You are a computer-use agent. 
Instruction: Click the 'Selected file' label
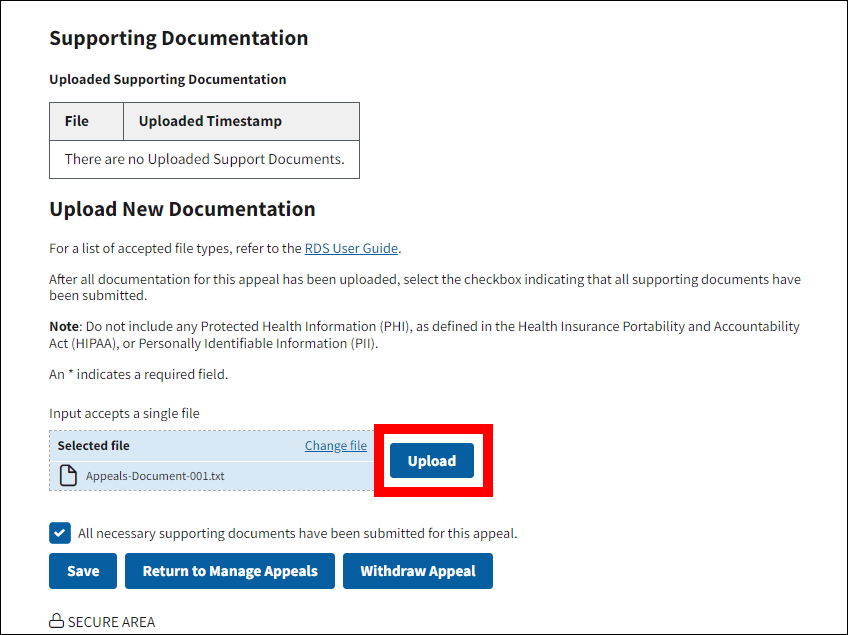93,446
